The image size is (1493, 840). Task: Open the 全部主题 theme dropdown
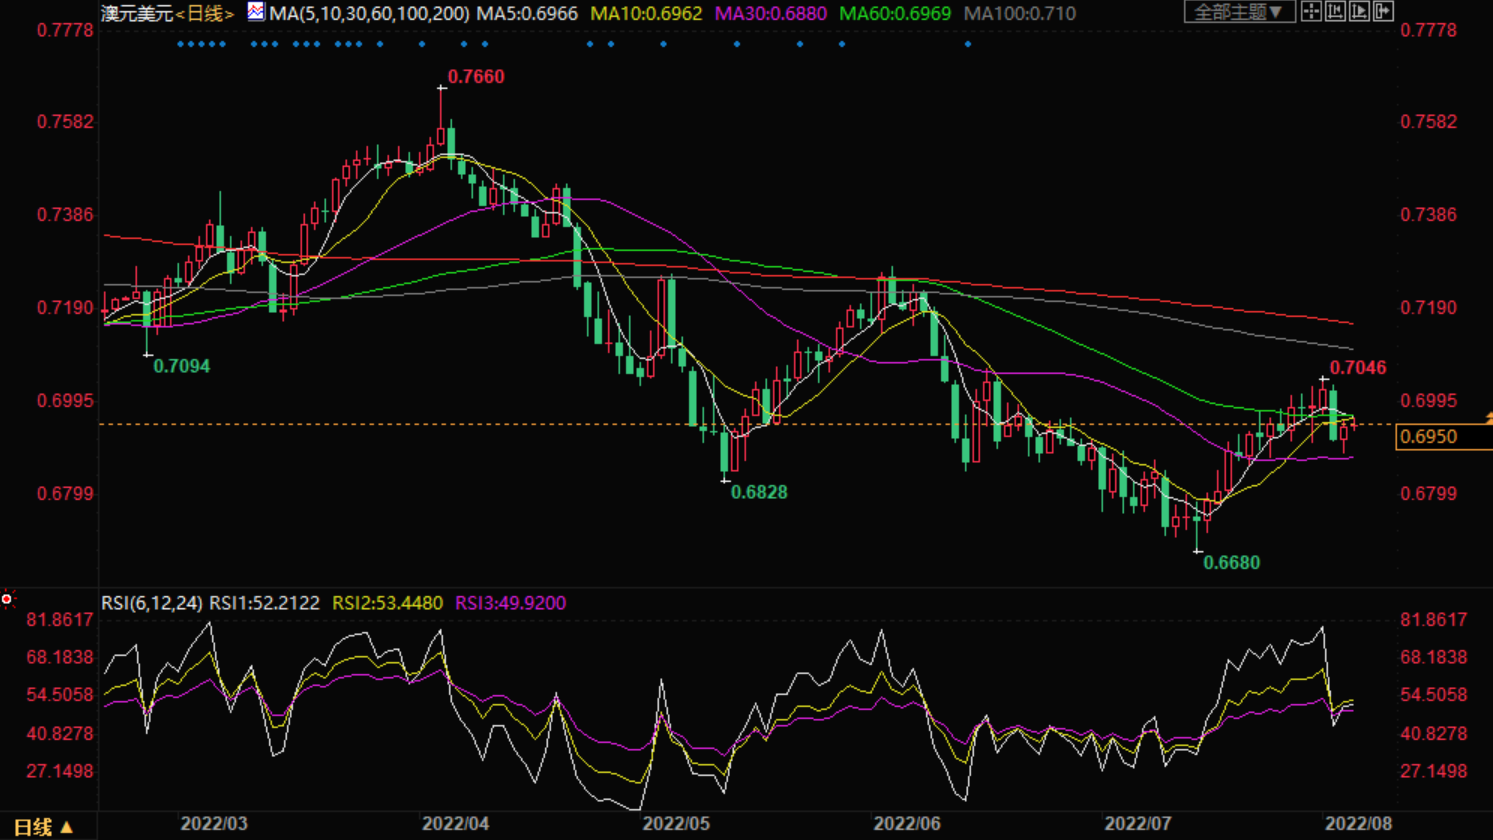1239,12
